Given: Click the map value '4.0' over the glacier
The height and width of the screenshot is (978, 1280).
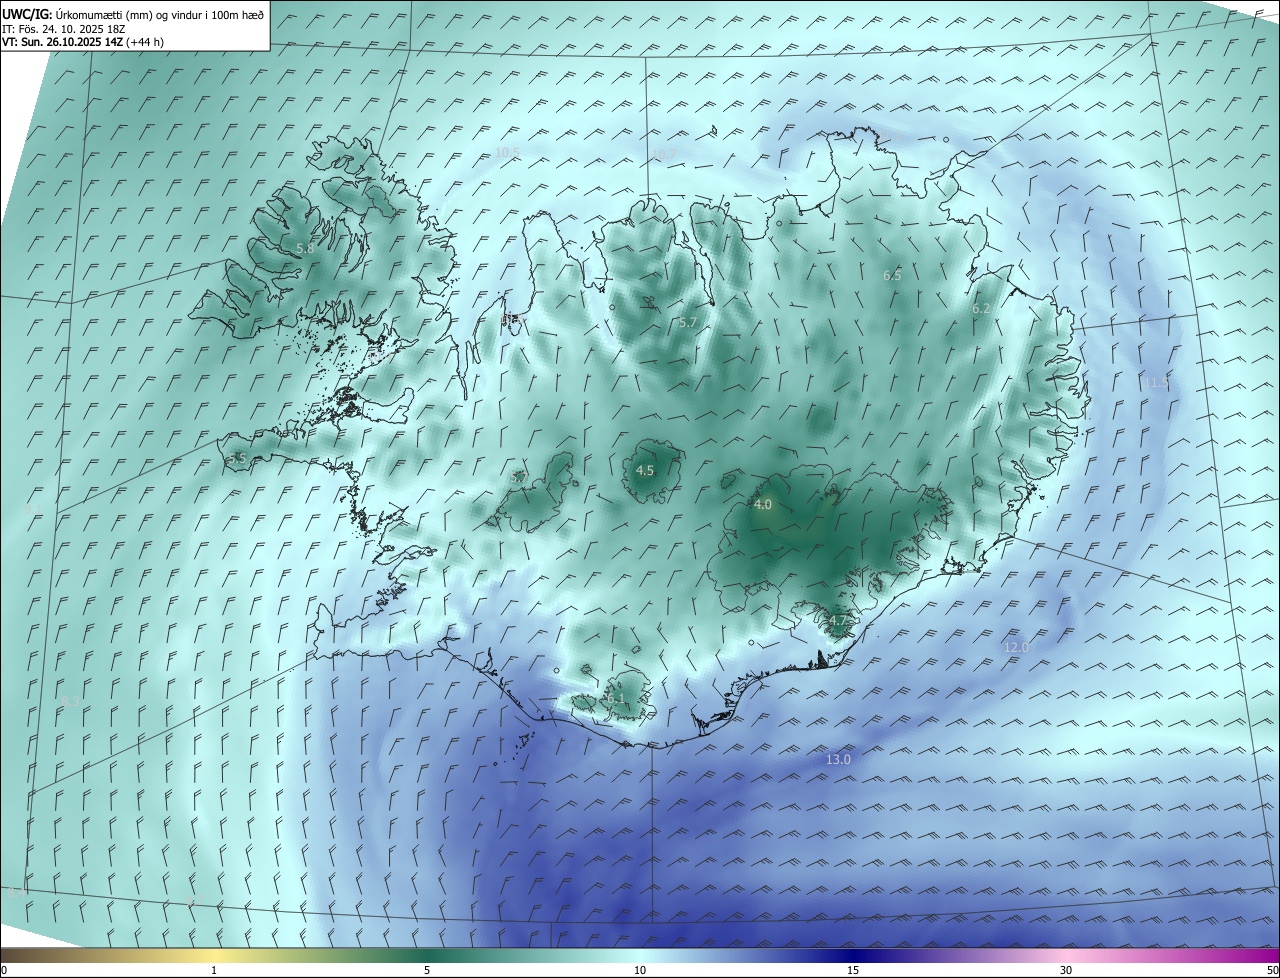Looking at the screenshot, I should coord(763,505).
